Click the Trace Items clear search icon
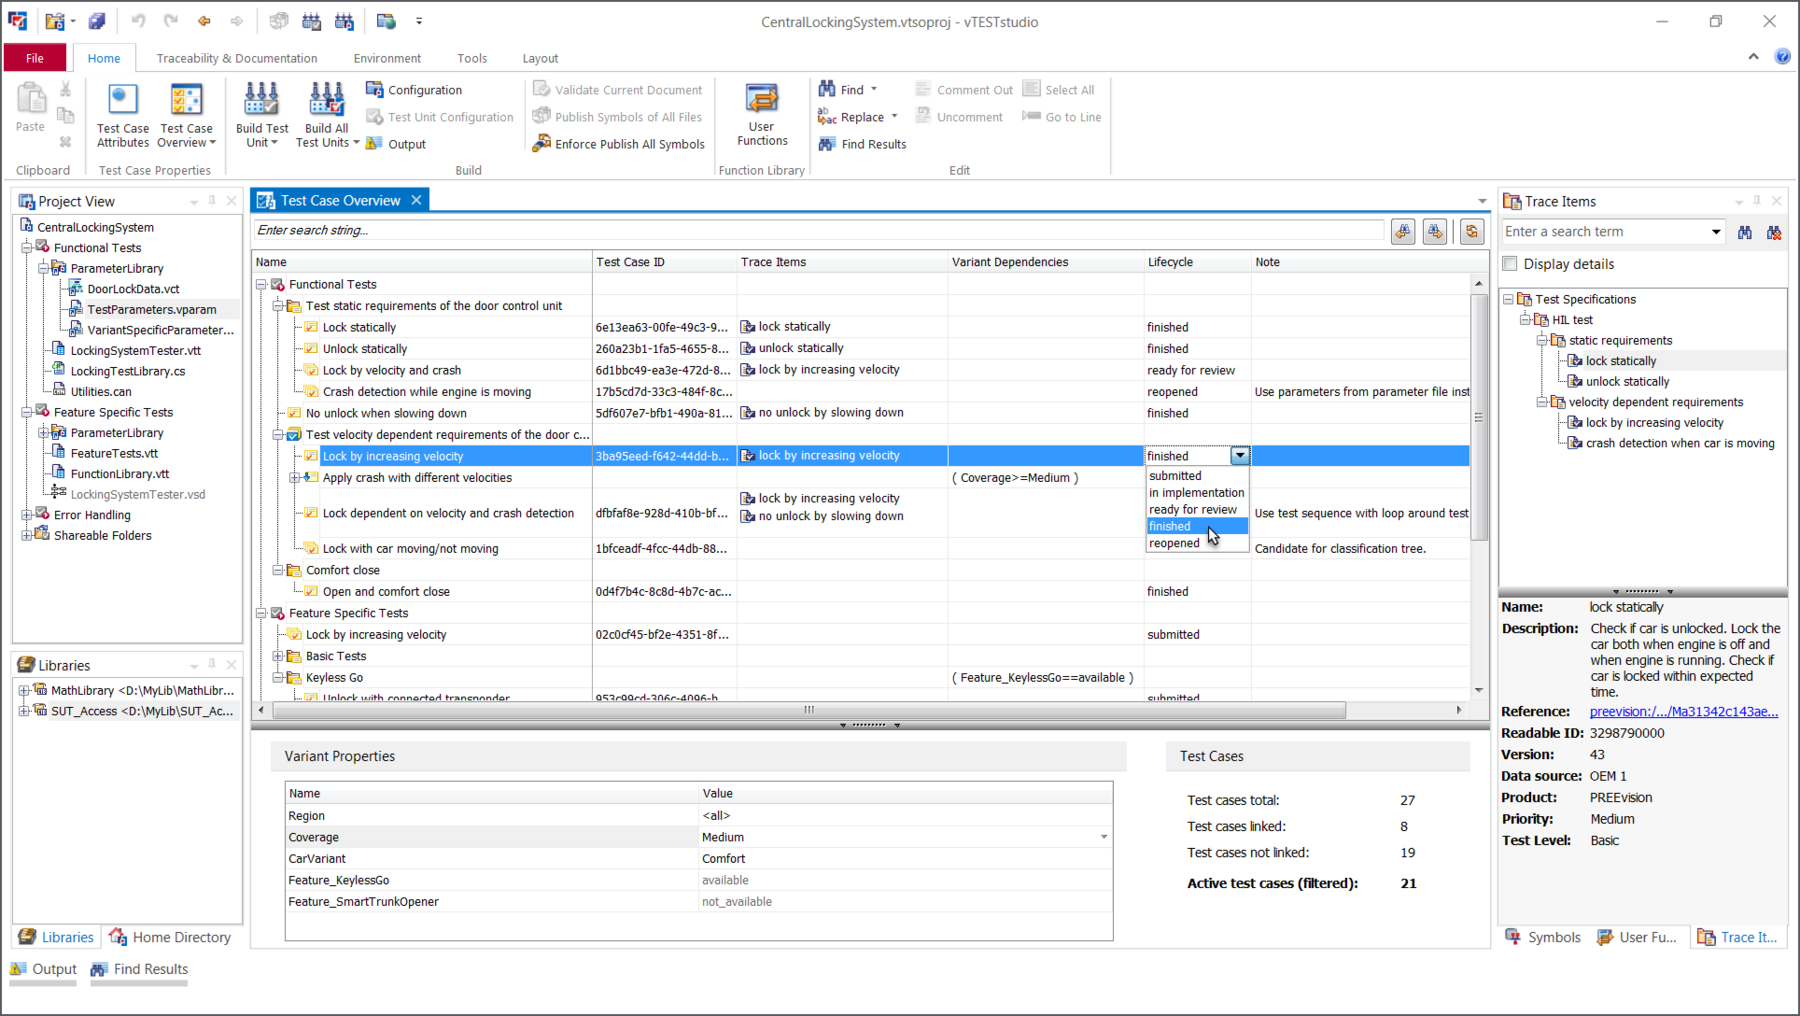The width and height of the screenshot is (1800, 1016). click(1774, 232)
